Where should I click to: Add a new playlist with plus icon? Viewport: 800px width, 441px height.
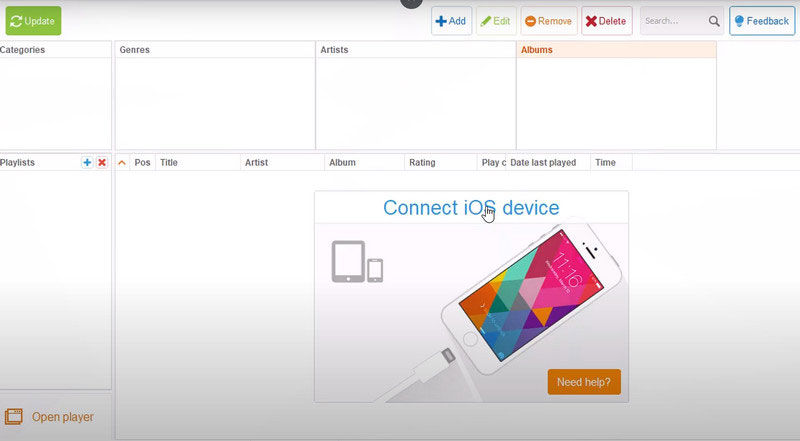pyautogui.click(x=87, y=162)
